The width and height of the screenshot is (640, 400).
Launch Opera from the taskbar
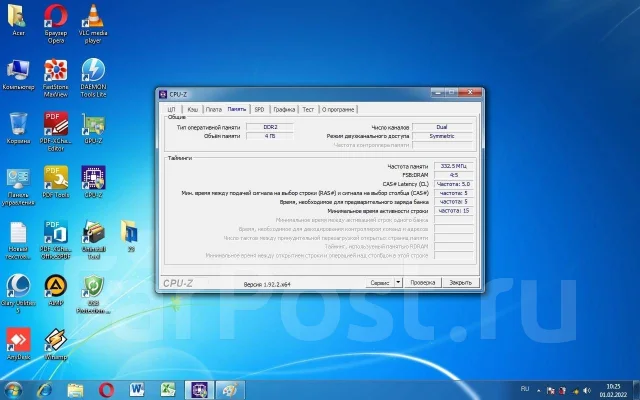click(x=106, y=390)
